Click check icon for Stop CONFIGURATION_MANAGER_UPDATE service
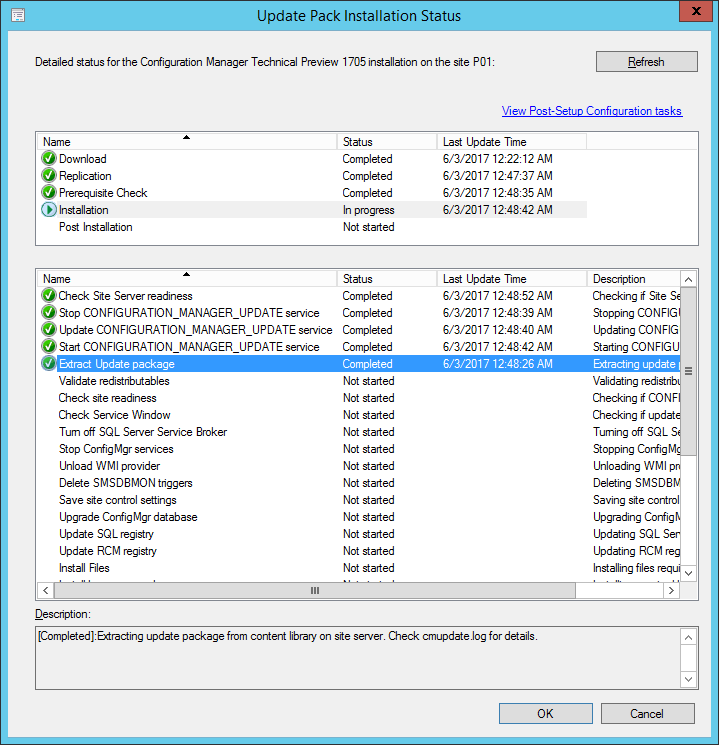The image size is (719, 745). pos(48,313)
